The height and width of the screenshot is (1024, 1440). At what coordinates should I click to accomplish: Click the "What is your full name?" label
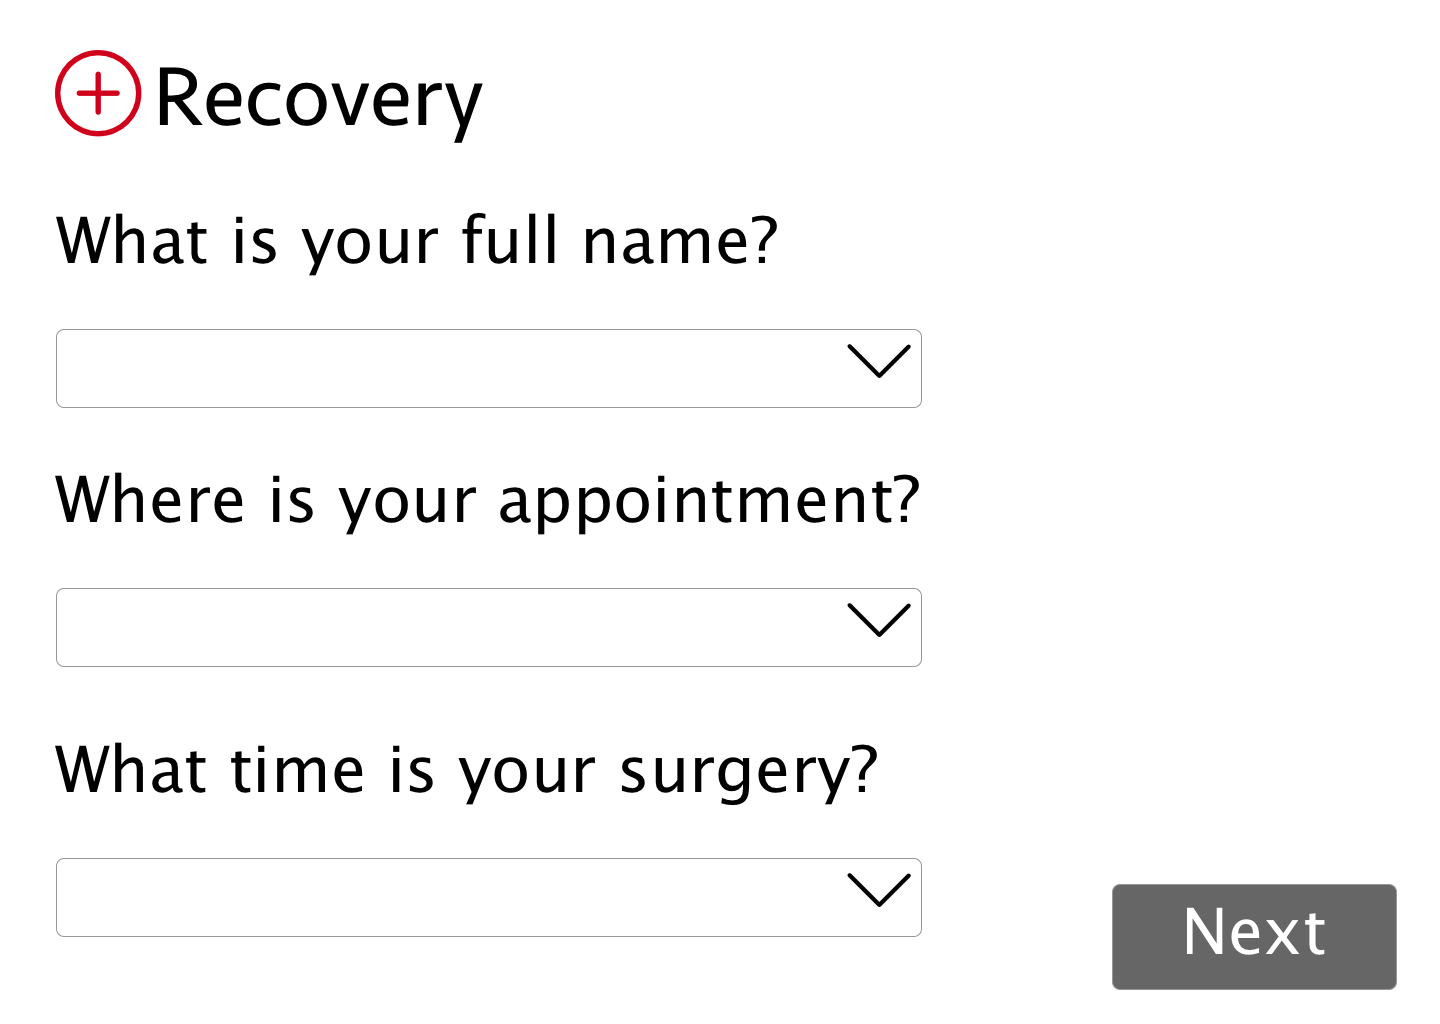coord(416,241)
